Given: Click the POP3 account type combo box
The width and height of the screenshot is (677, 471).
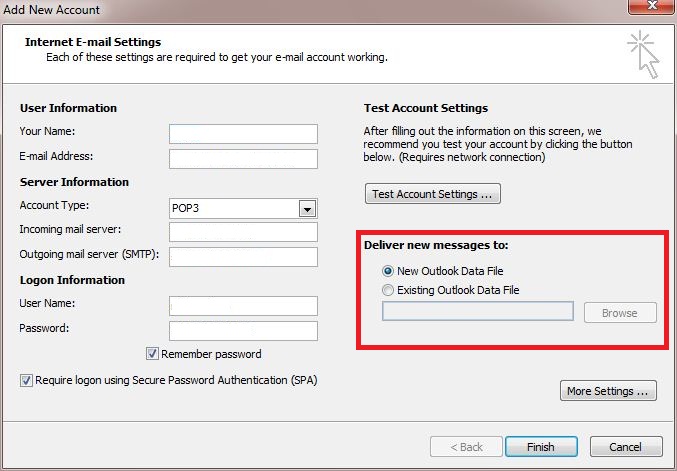Looking at the screenshot, I should [235, 208].
